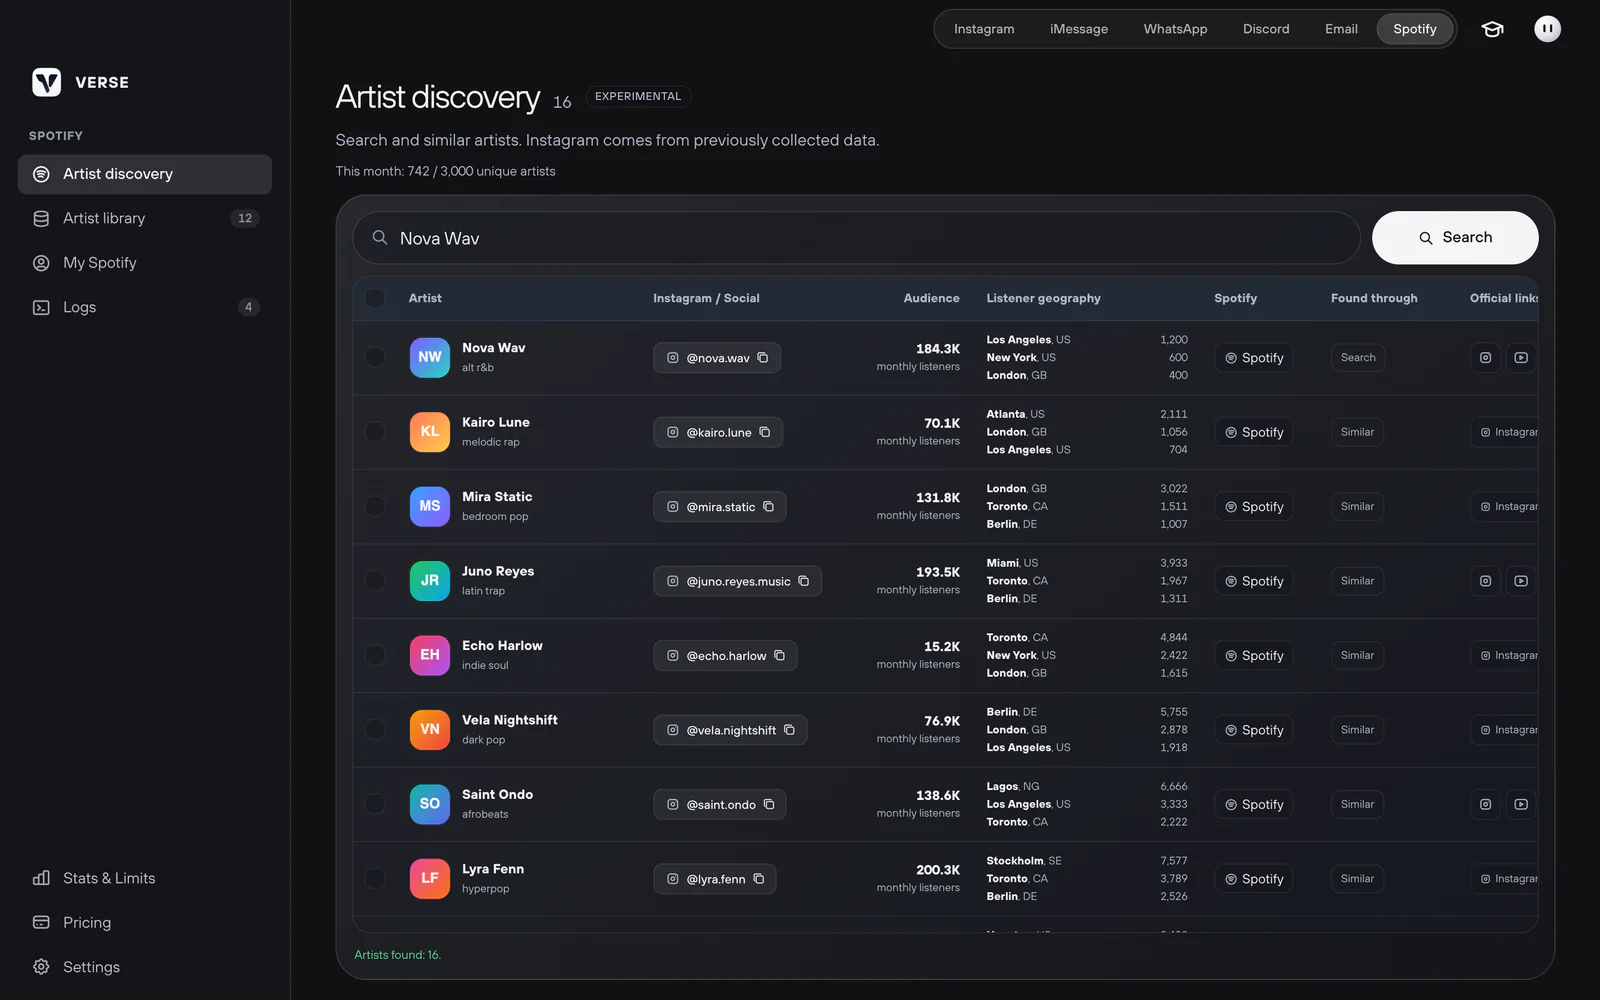This screenshot has width=1600, height=1000.
Task: Open Mira Static's Spotify button
Action: click(1254, 507)
